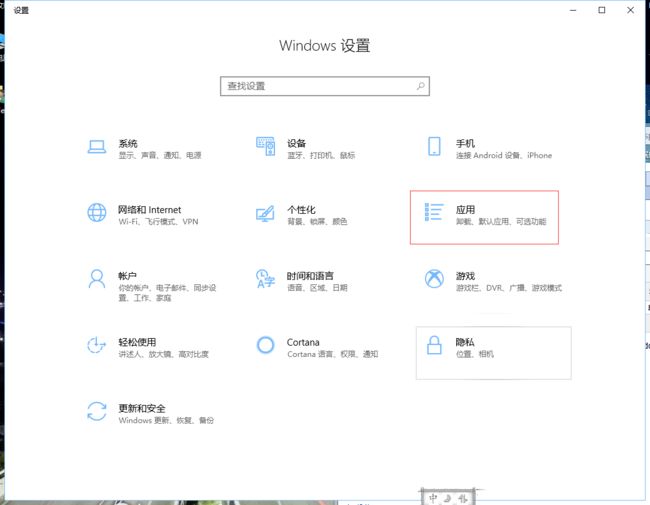Click 连接 Android 设备、iPhone description
This screenshot has height=505, width=650.
pyautogui.click(x=504, y=155)
